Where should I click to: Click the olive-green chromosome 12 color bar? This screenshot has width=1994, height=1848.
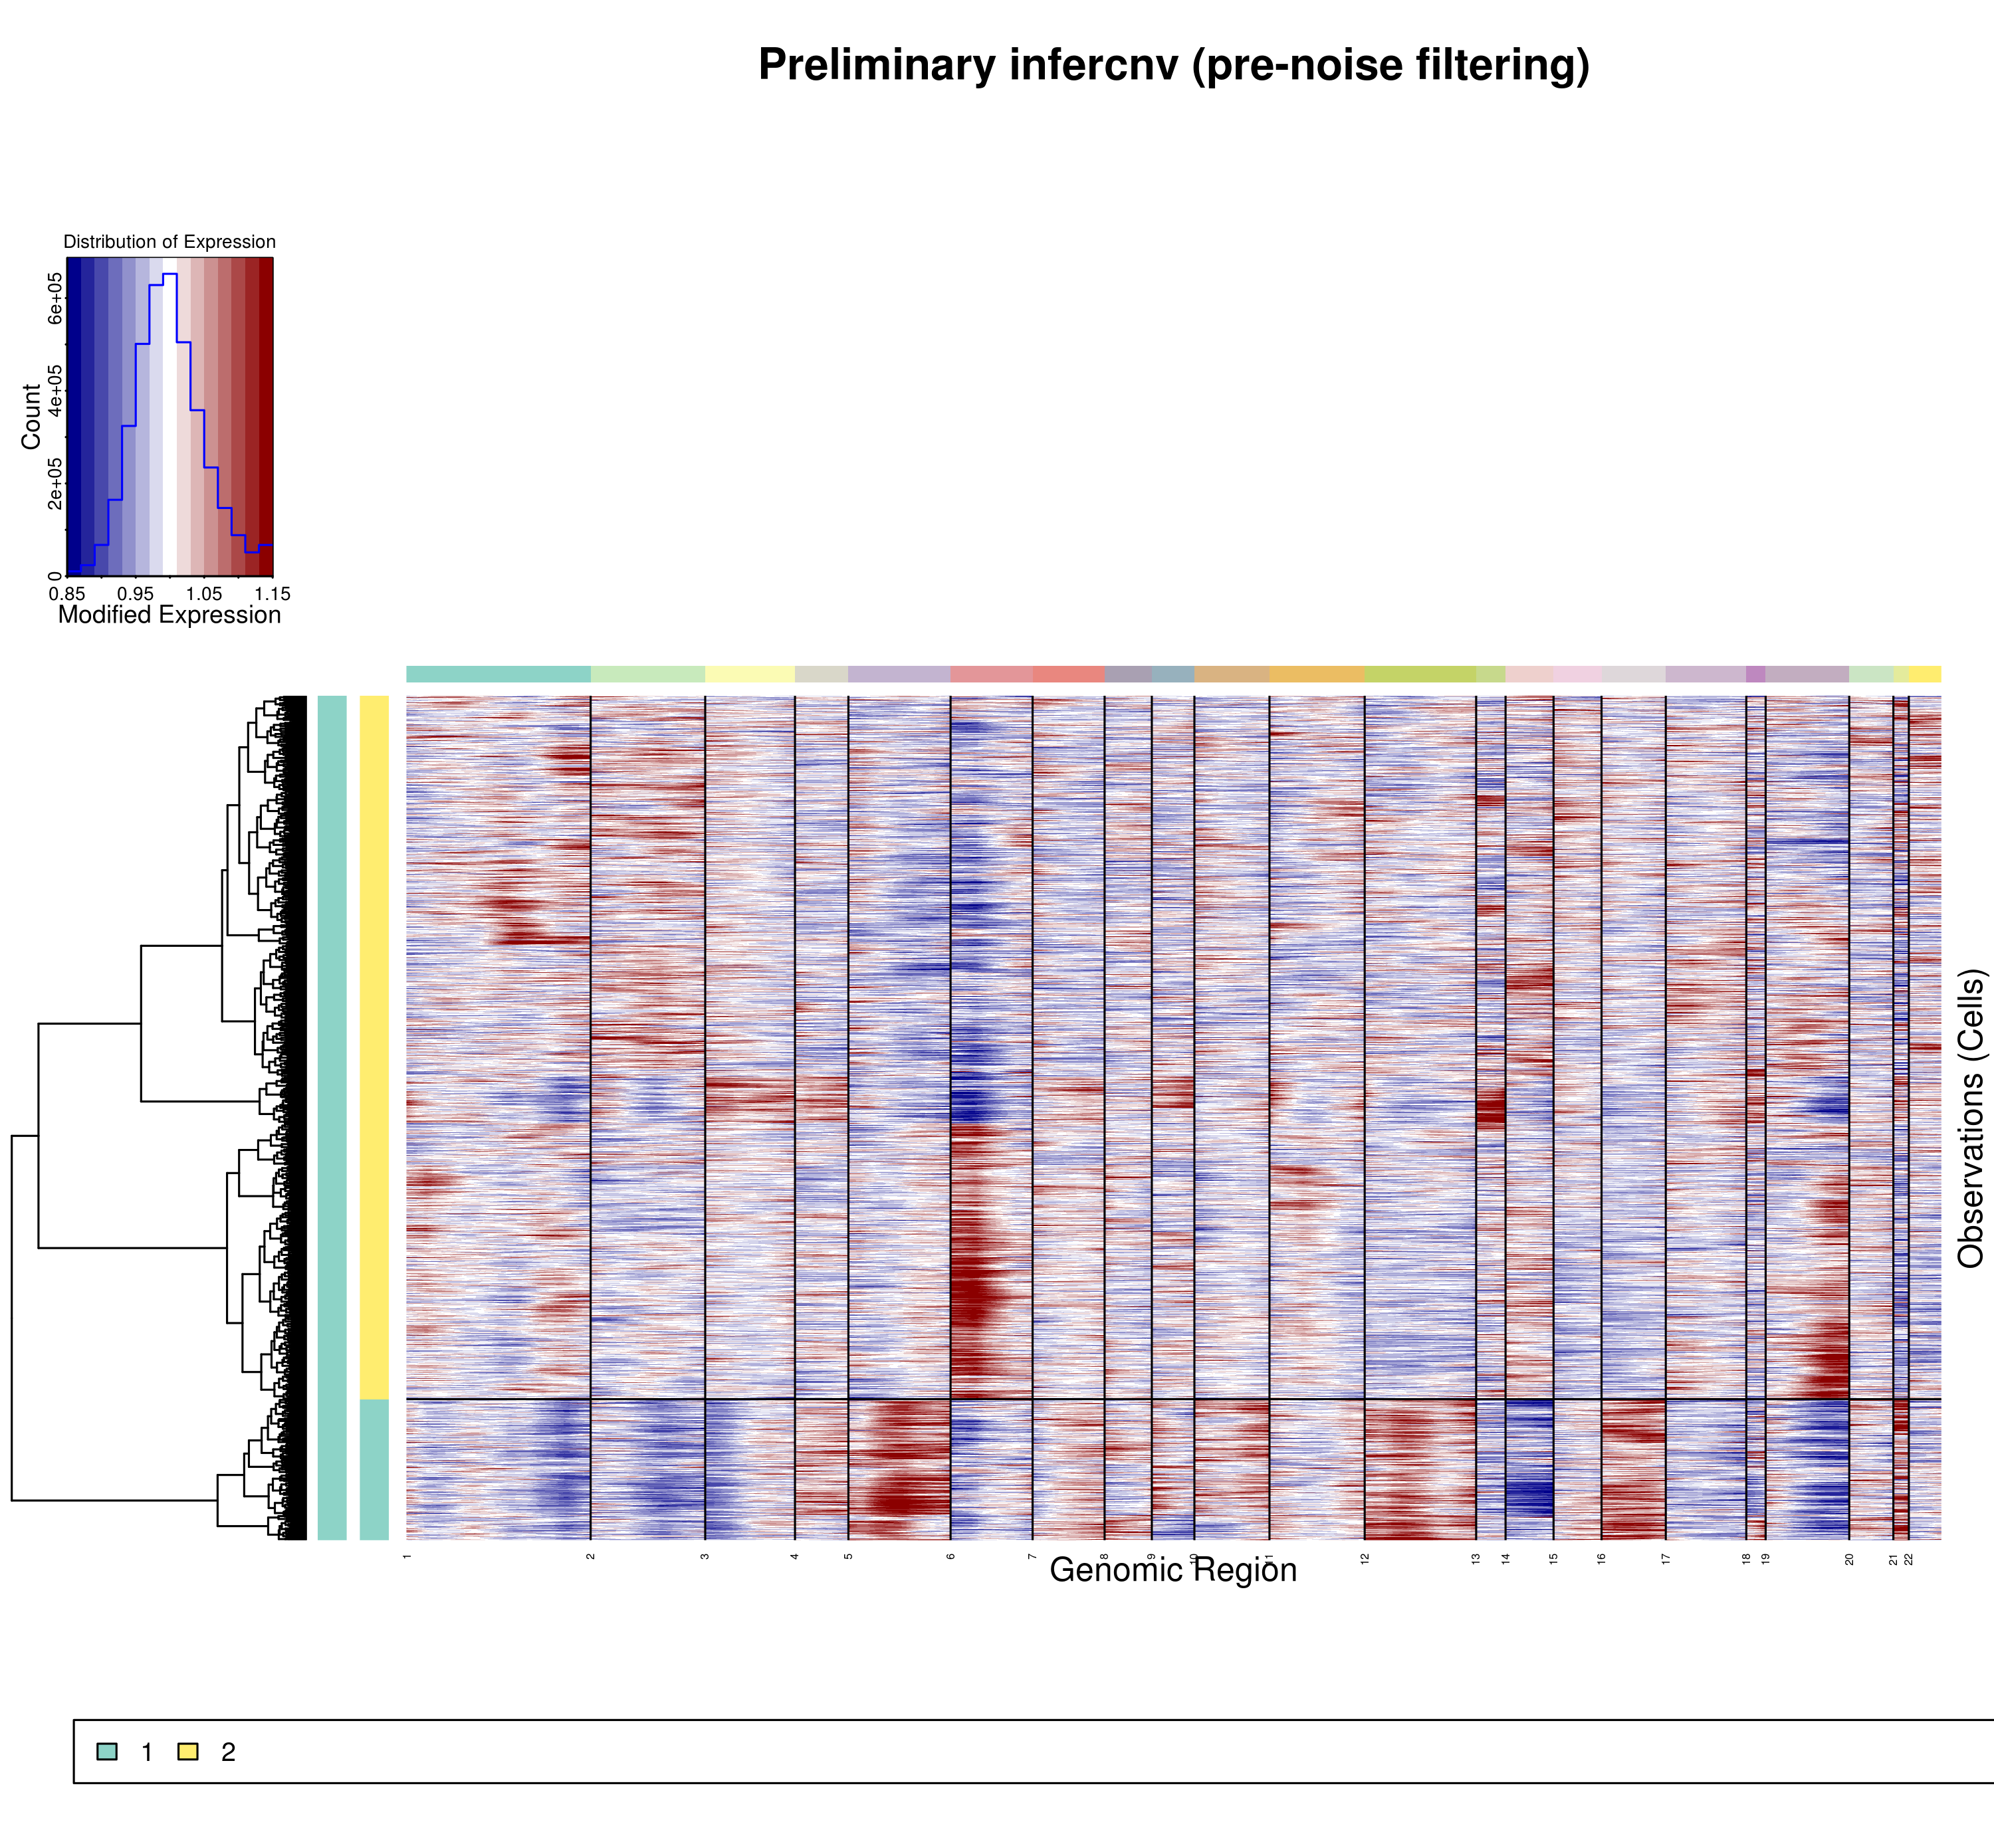tap(1419, 674)
